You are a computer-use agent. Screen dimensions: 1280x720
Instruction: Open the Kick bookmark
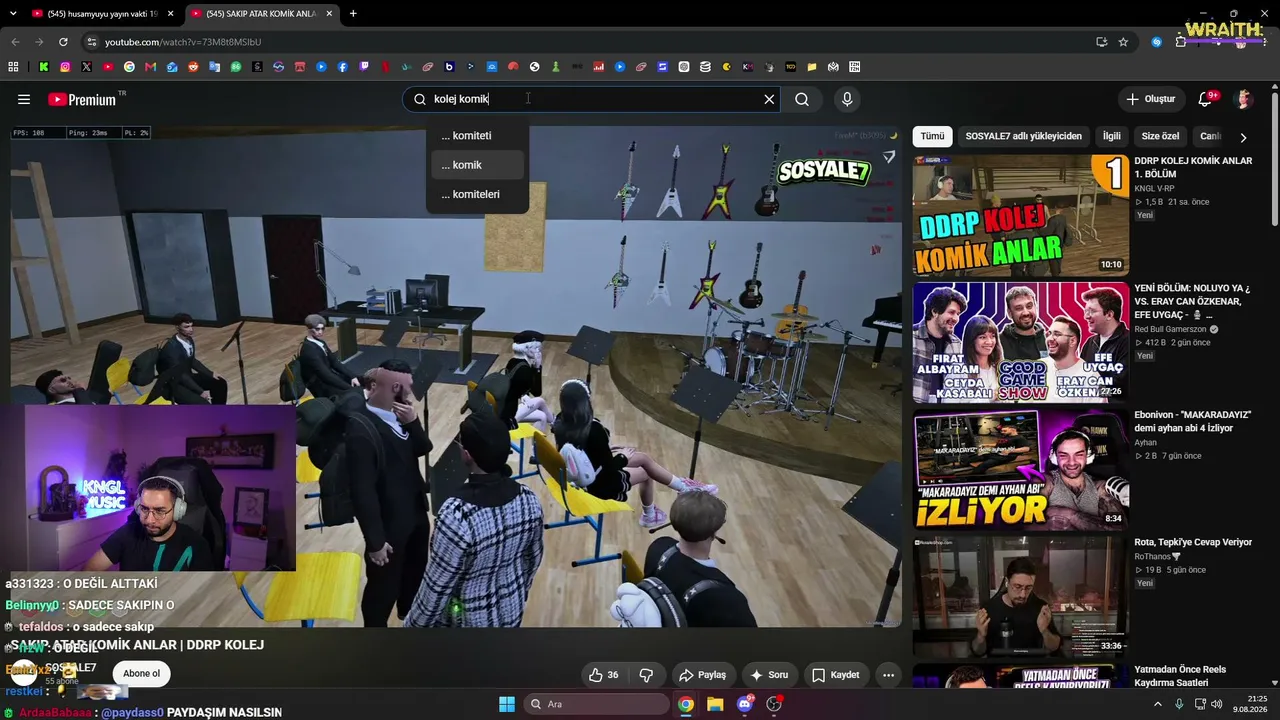[x=44, y=67]
